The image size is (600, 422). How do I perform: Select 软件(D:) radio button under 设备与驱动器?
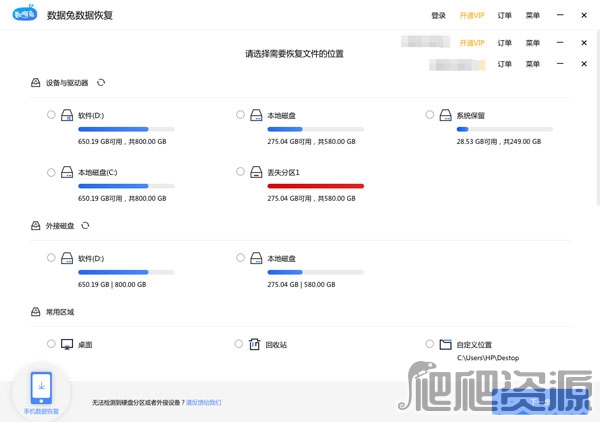tap(51, 114)
